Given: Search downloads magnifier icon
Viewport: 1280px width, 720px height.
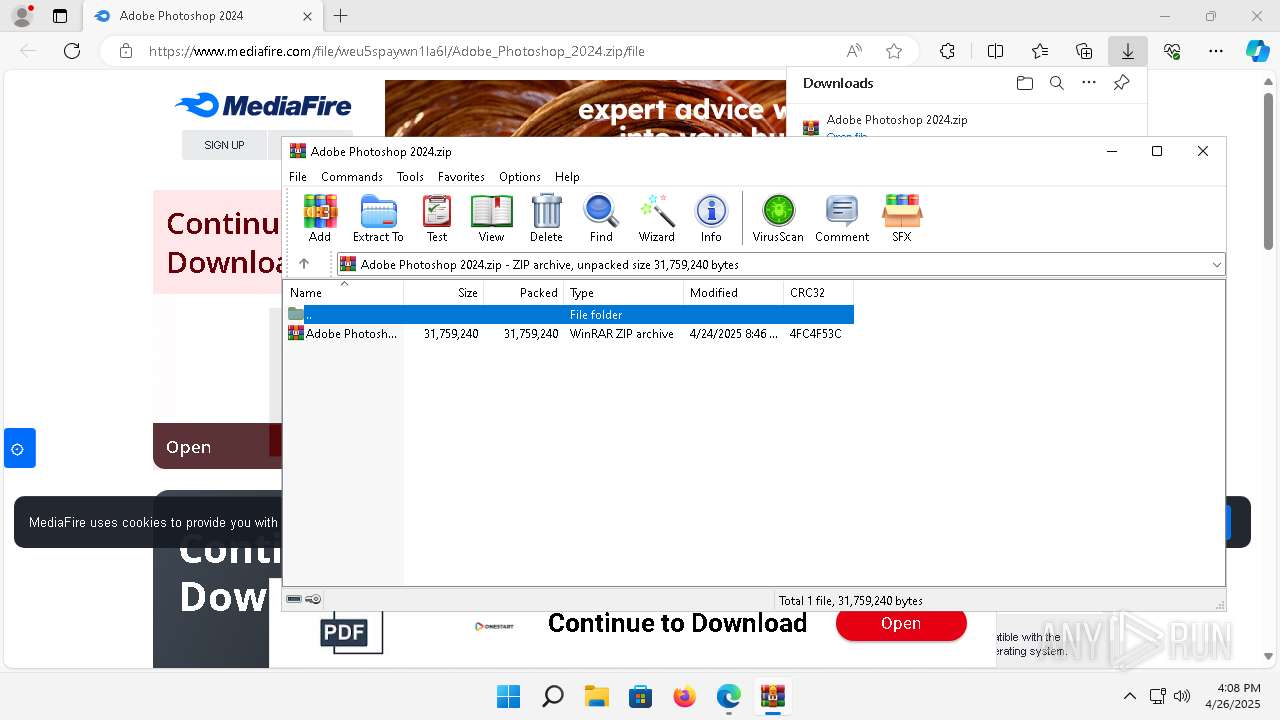Looking at the screenshot, I should coord(1056,83).
